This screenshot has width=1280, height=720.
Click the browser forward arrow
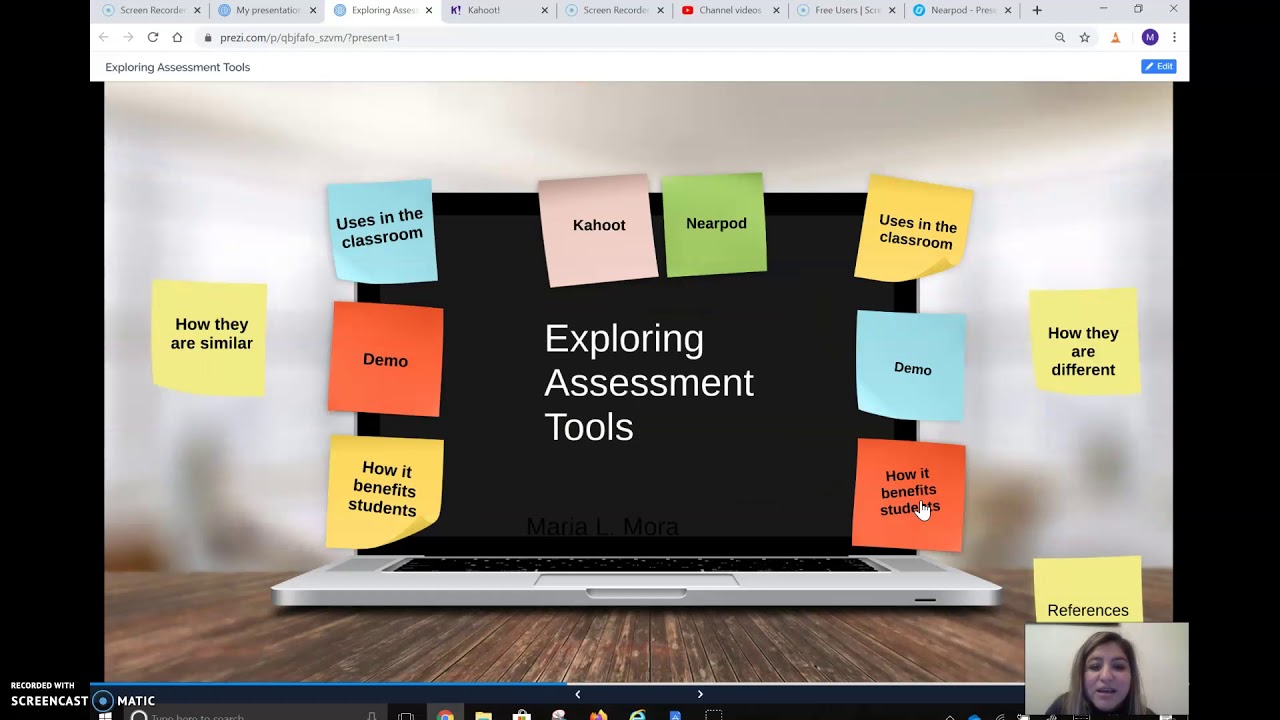(128, 37)
